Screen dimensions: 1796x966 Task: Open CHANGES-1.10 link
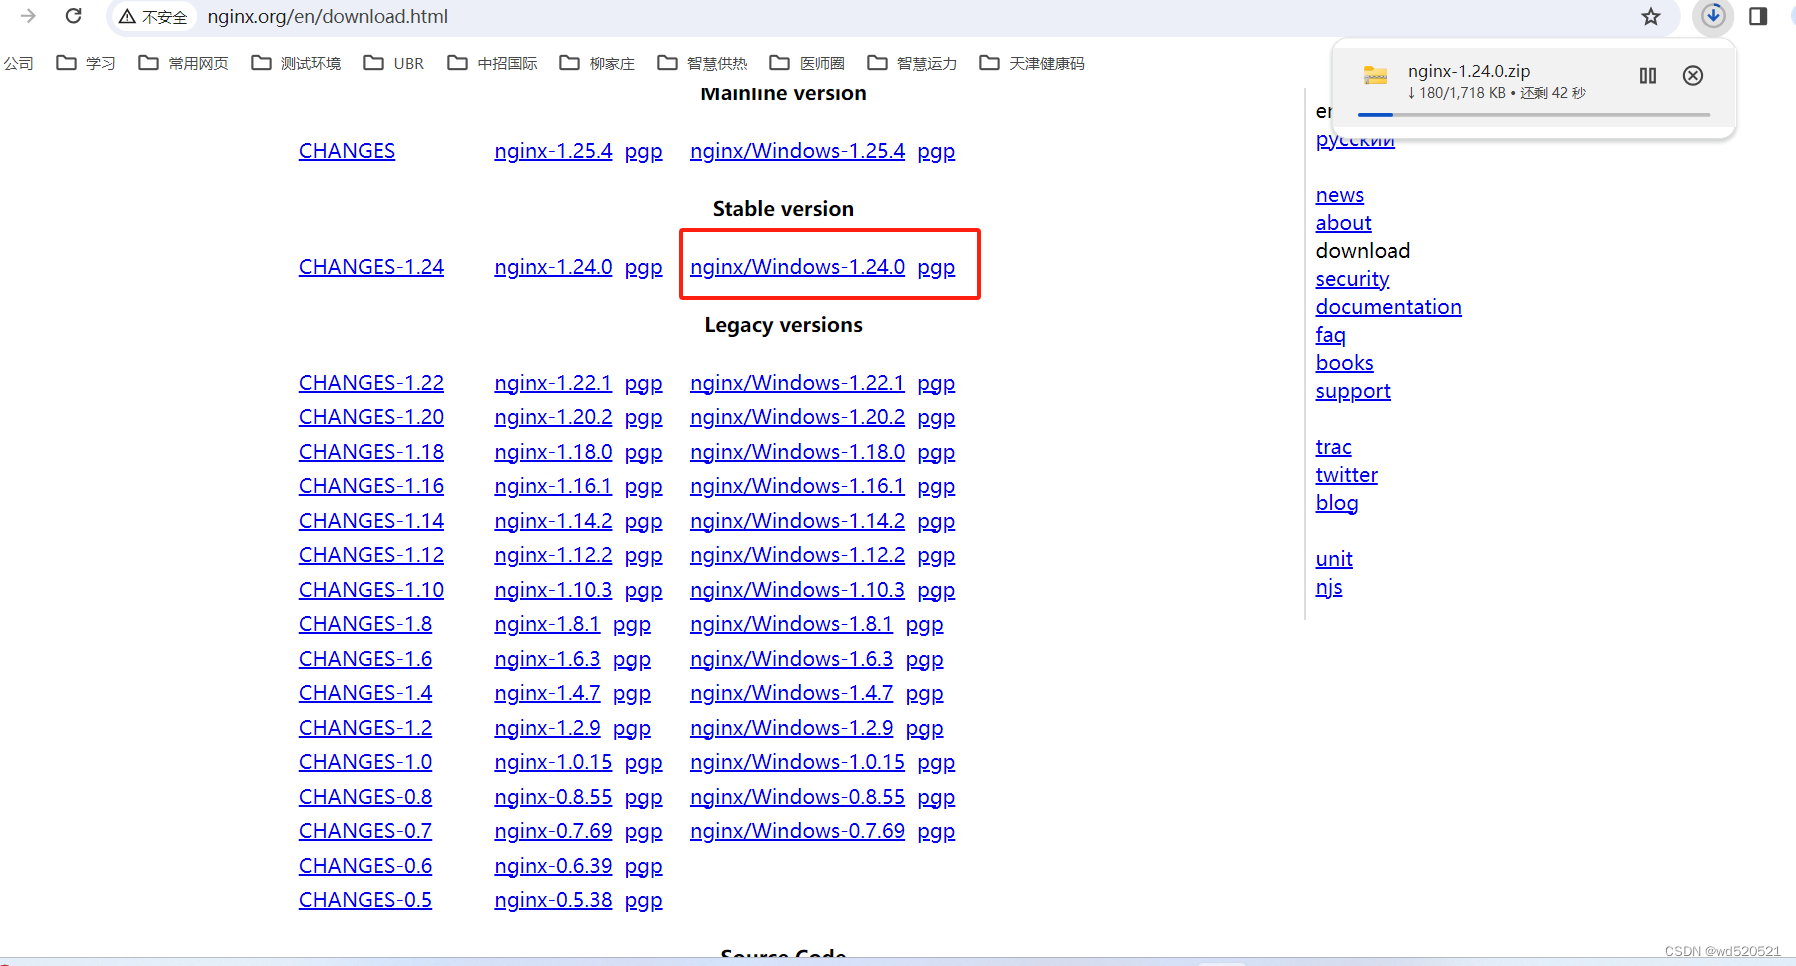pos(371,590)
